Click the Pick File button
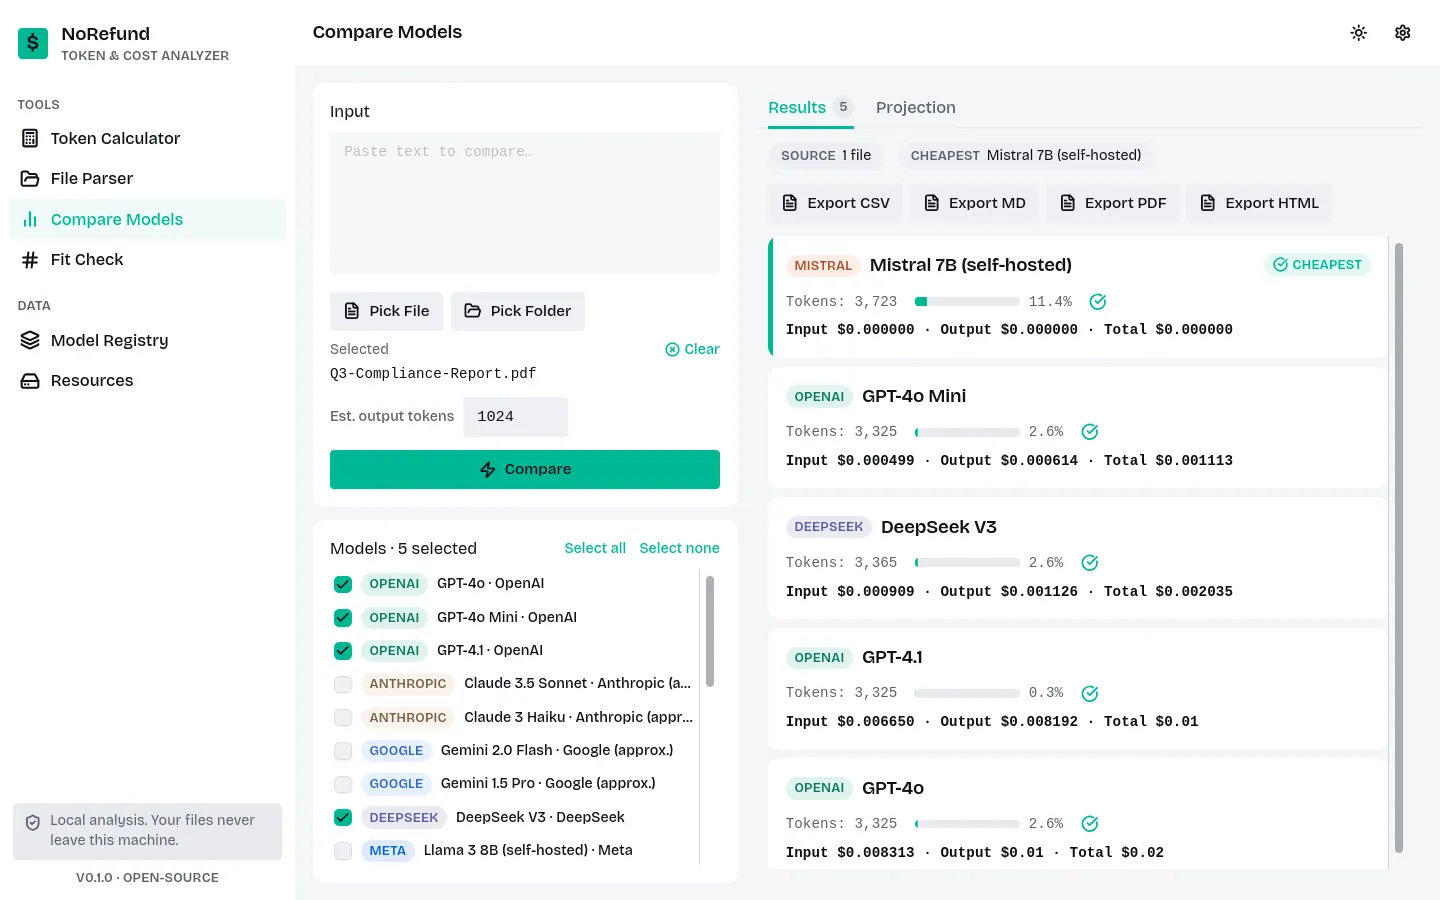Viewport: 1440px width, 900px height. [386, 311]
